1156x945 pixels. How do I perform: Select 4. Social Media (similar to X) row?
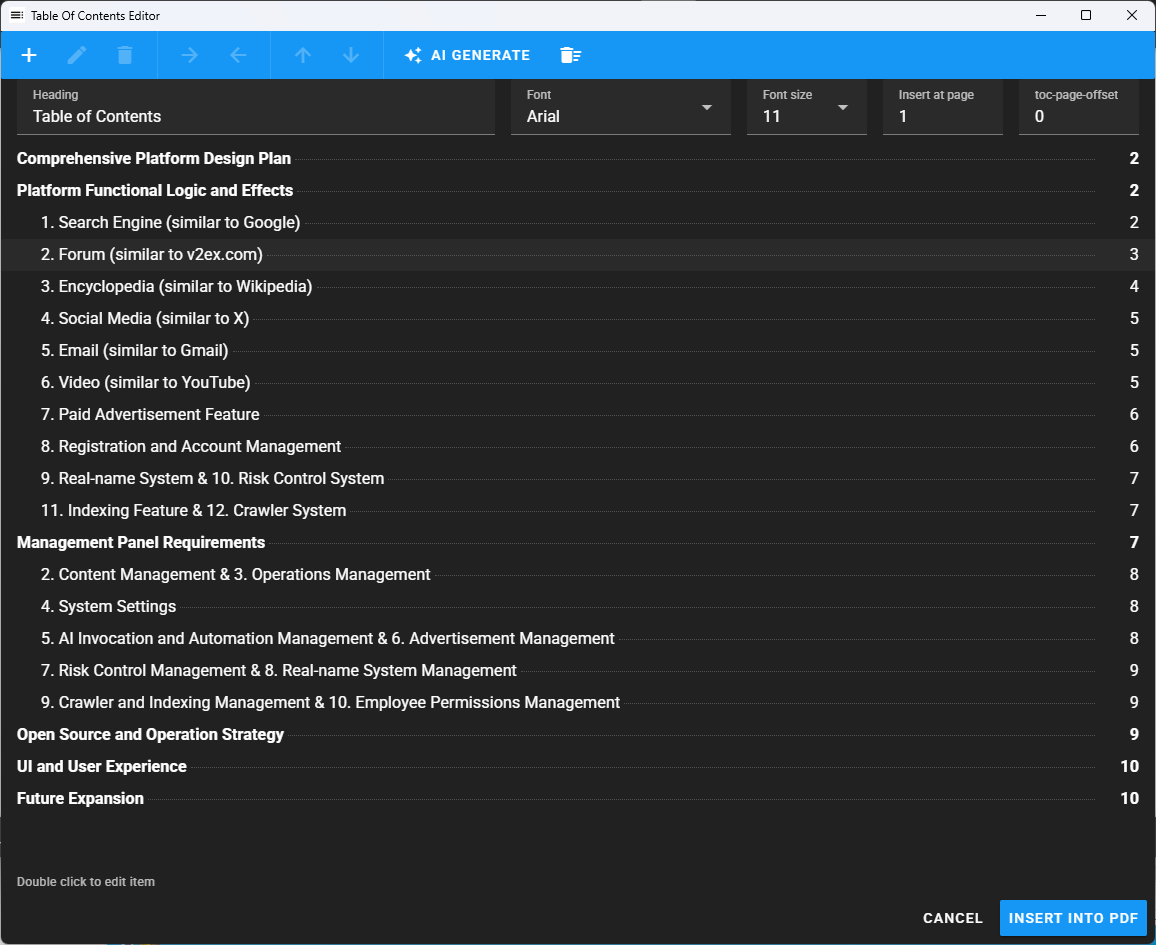pyautogui.click(x=578, y=318)
